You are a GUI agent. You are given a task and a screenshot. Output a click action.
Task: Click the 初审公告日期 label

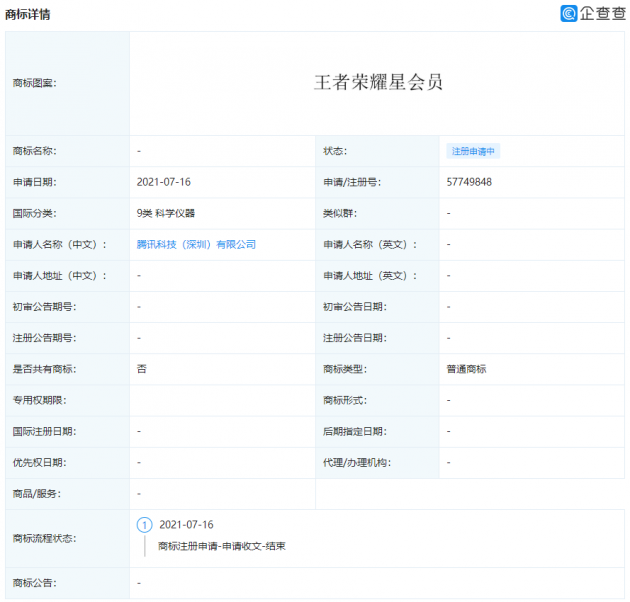click(x=355, y=307)
